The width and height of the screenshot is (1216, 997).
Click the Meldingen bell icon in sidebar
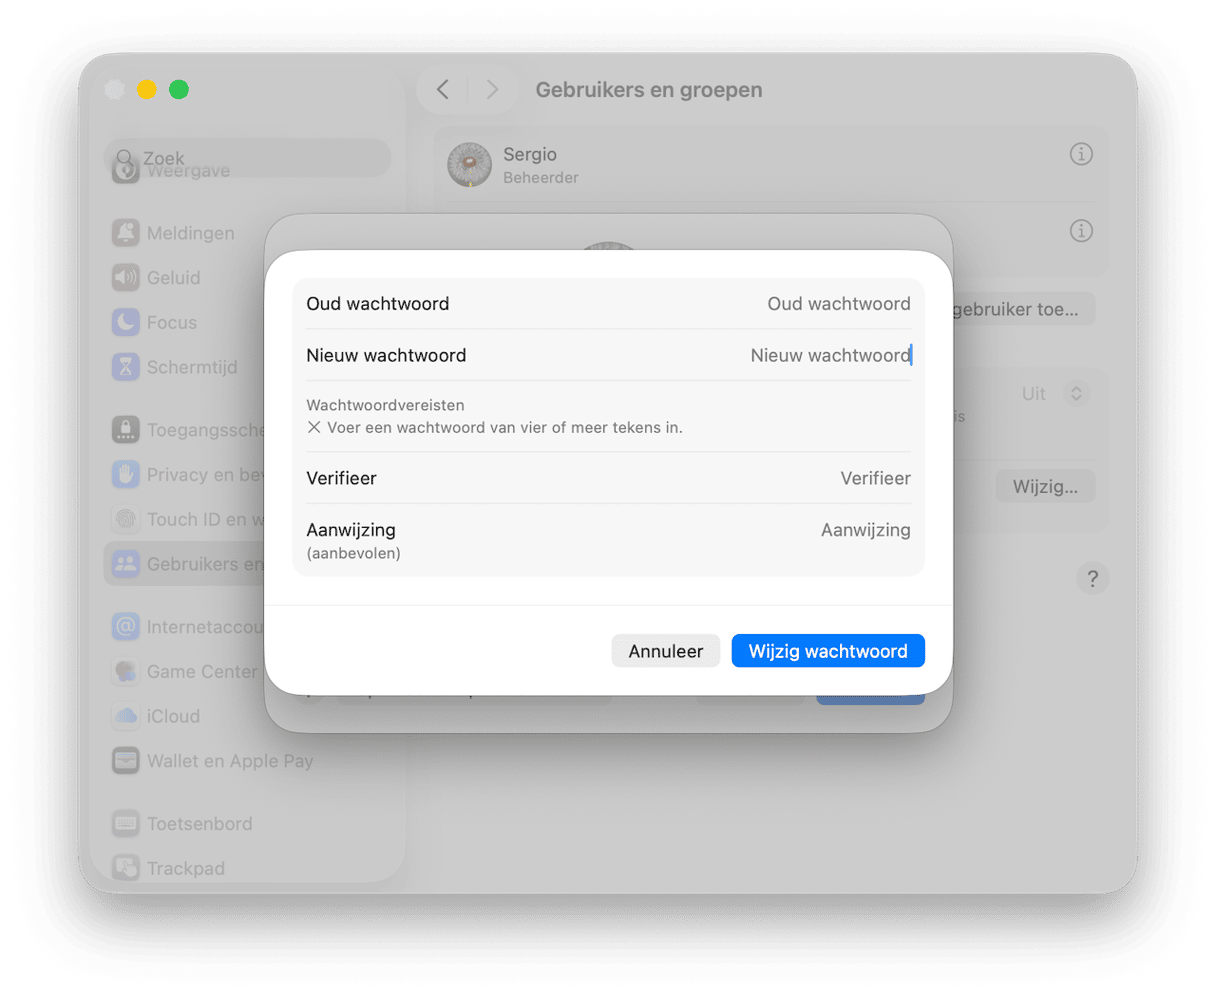125,233
